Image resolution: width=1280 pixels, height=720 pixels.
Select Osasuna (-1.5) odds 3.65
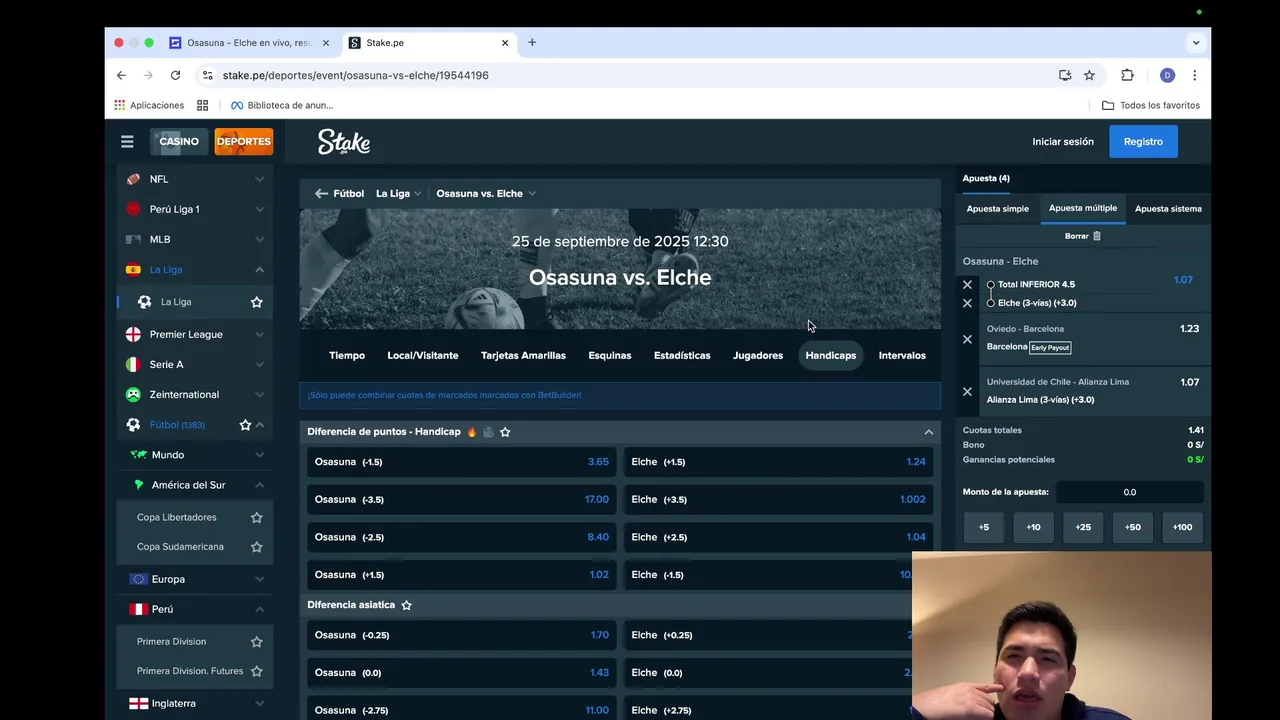pyautogui.click(x=462, y=462)
